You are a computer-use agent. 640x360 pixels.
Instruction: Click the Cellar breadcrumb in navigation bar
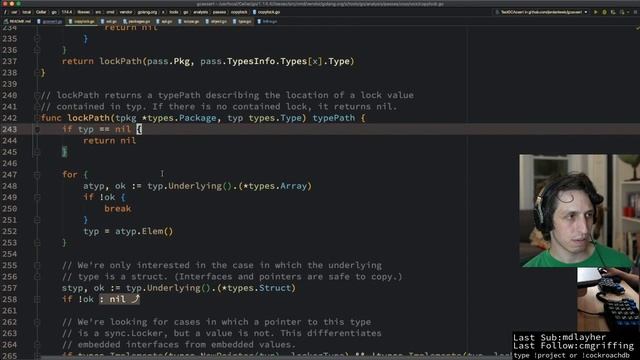click(x=41, y=12)
